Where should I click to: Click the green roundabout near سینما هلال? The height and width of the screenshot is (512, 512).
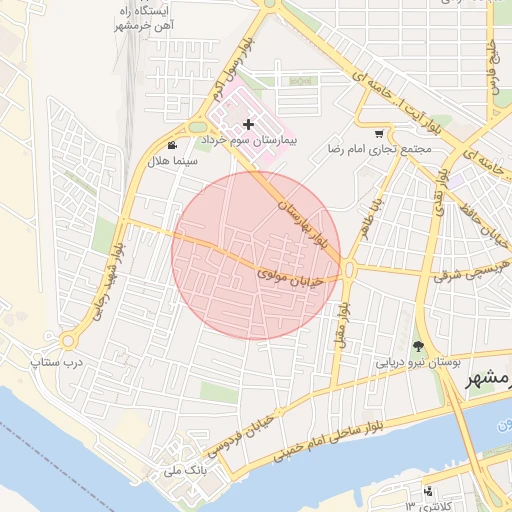click(197, 127)
